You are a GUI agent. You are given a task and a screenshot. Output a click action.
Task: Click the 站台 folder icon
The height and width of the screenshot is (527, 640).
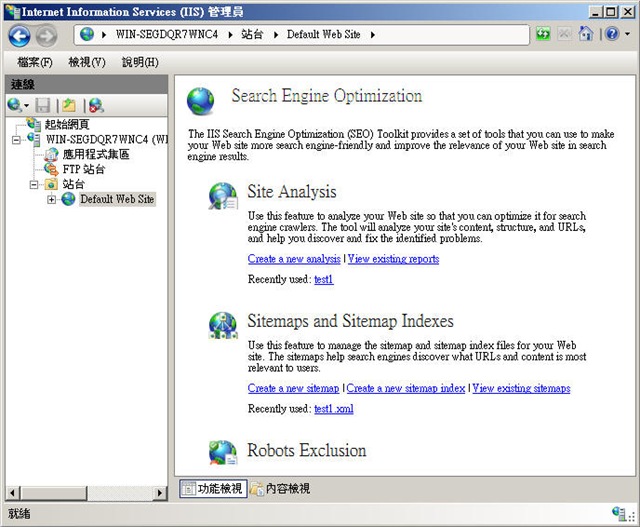(51, 184)
